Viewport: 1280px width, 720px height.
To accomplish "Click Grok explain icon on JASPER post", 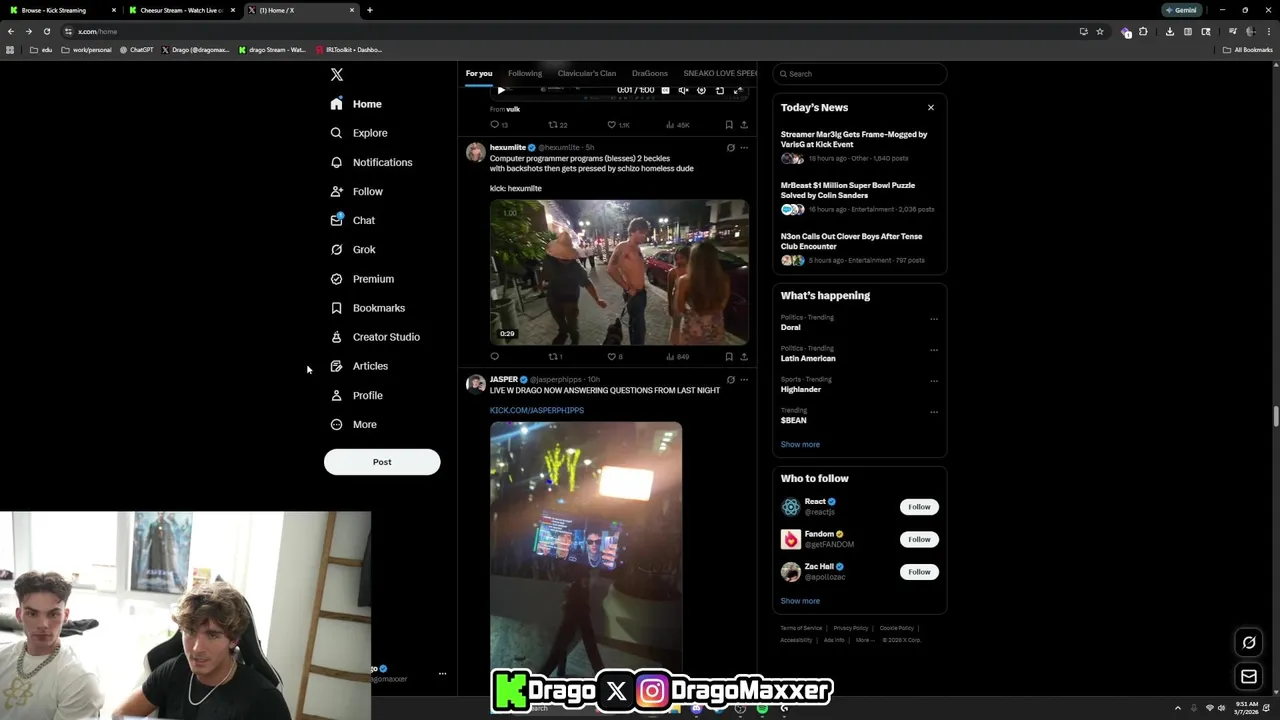I will (x=730, y=380).
